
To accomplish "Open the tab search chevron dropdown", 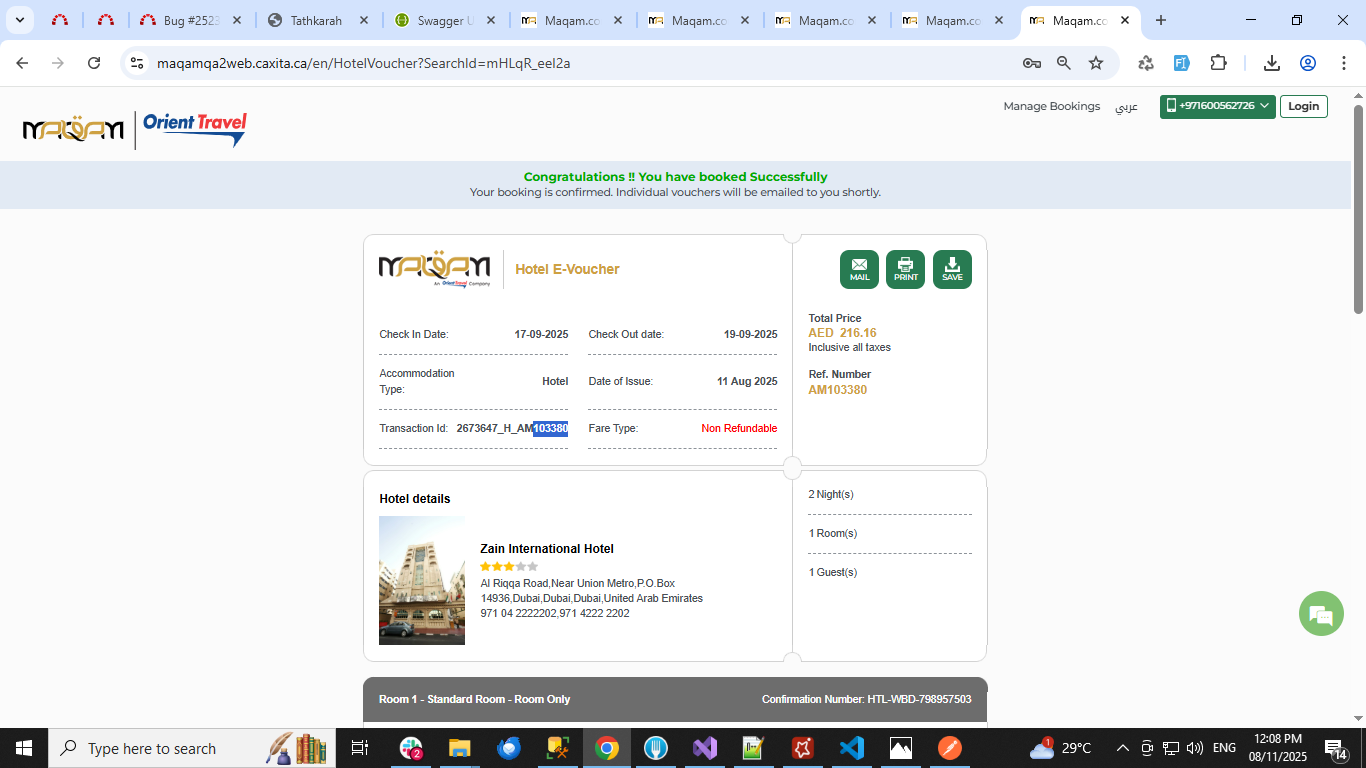I will (19, 20).
